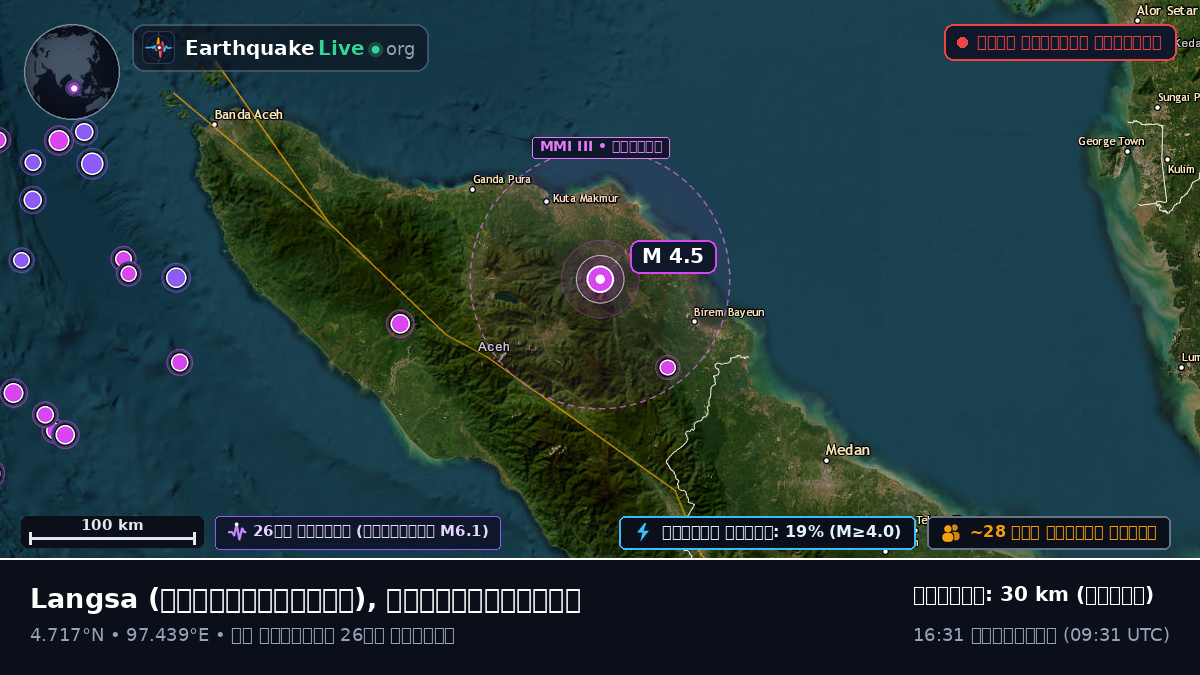Click the Langsa location headline

coord(305,599)
